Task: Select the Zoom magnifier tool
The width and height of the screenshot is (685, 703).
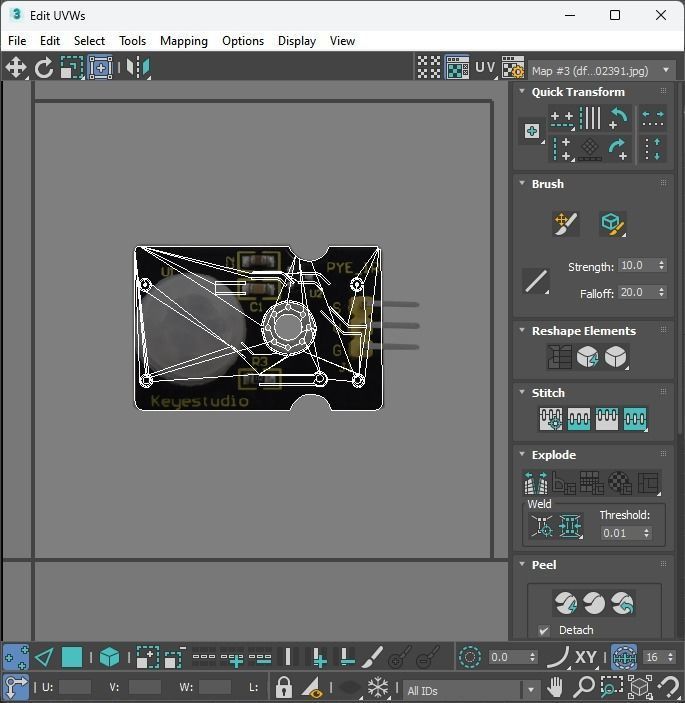Action: click(584, 686)
